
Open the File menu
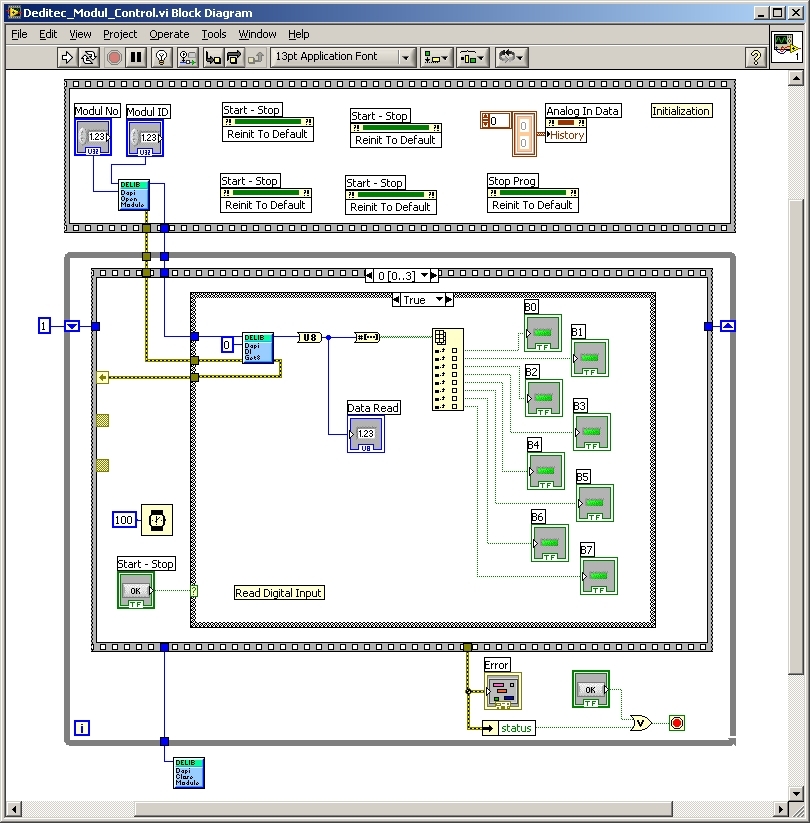(19, 34)
